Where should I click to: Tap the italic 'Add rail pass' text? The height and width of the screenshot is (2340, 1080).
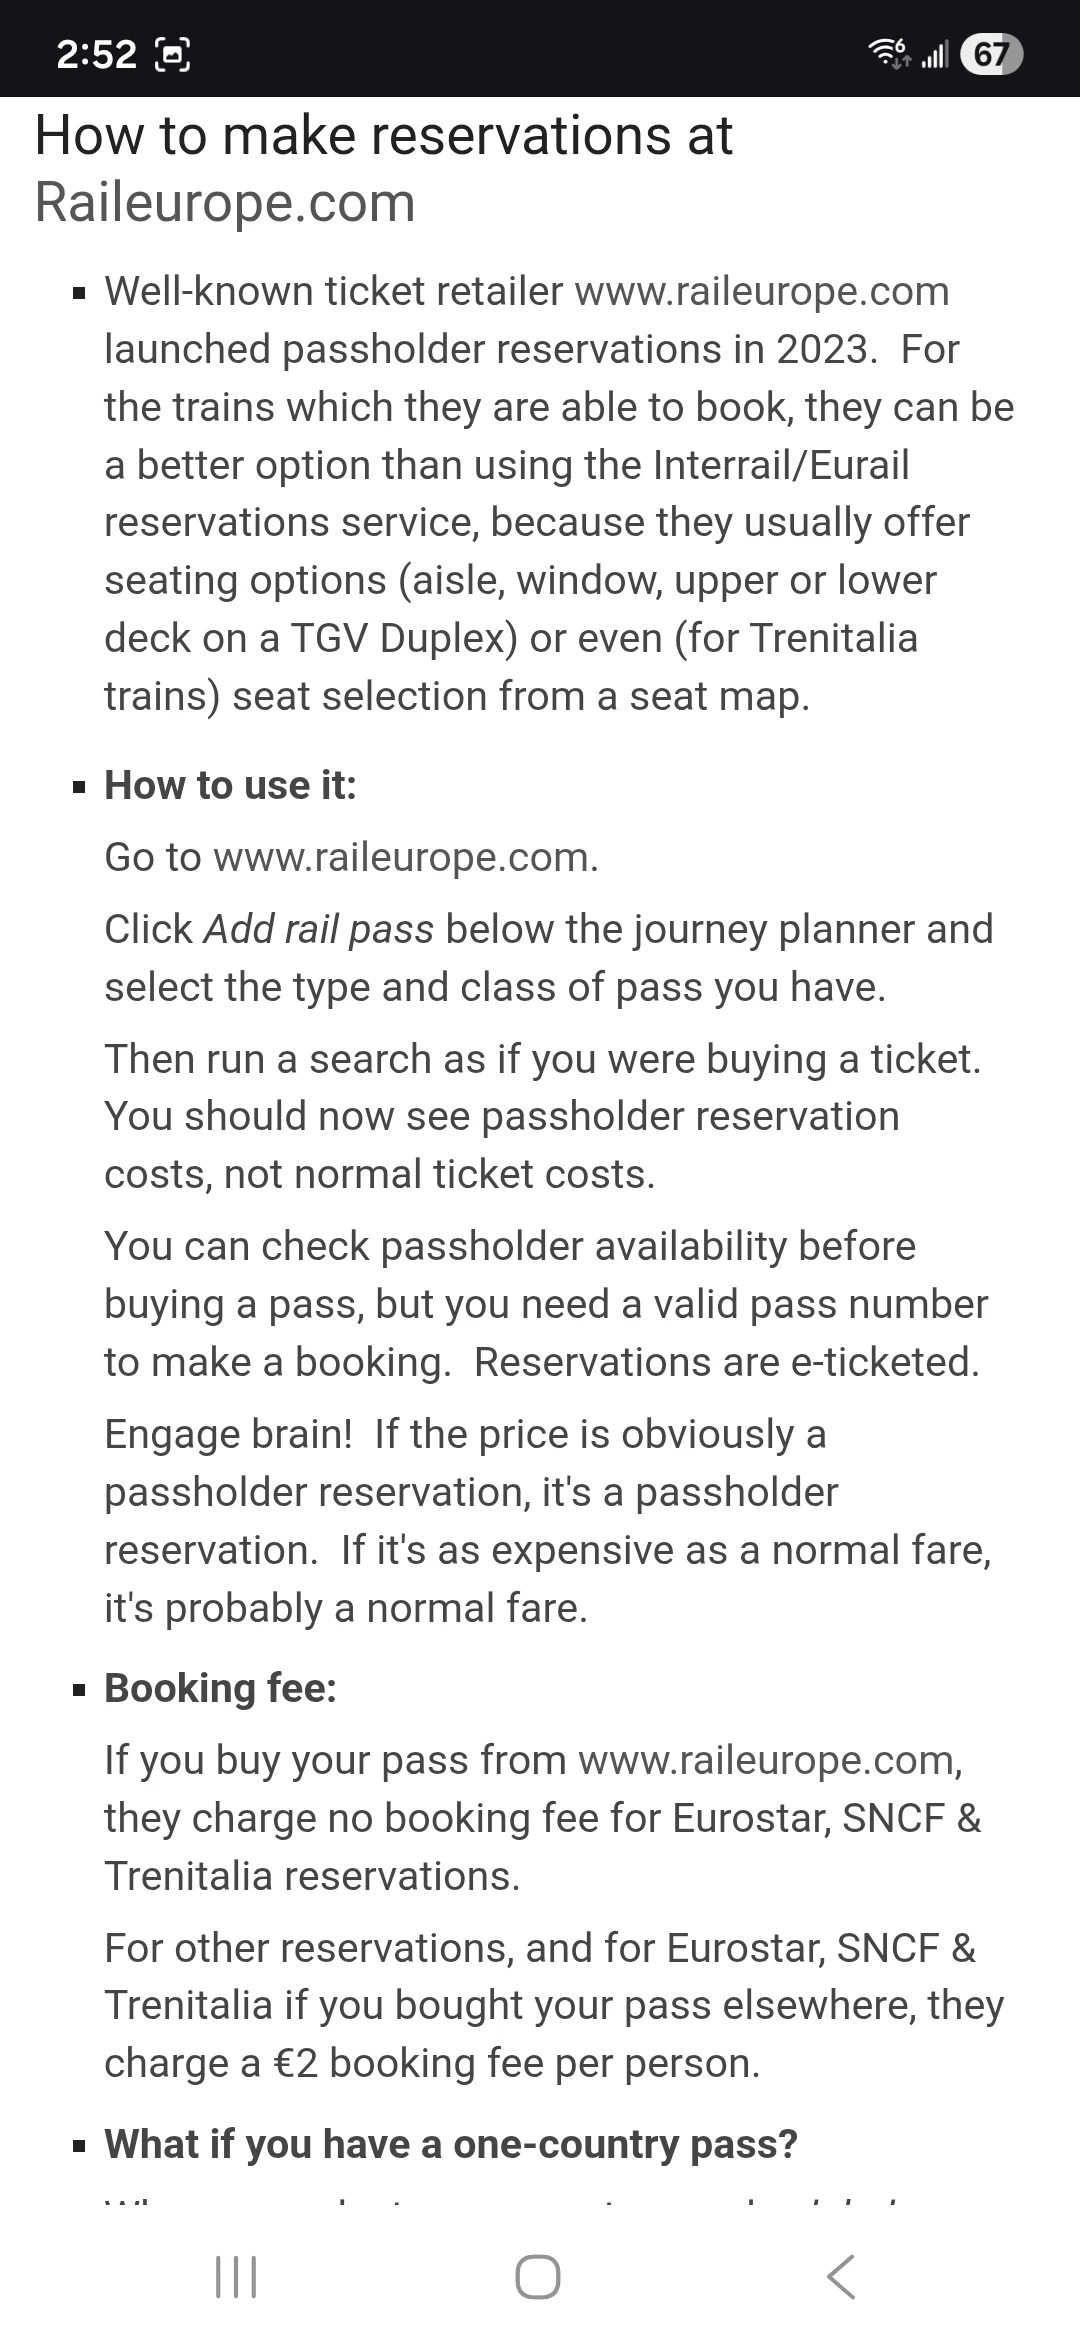point(319,930)
